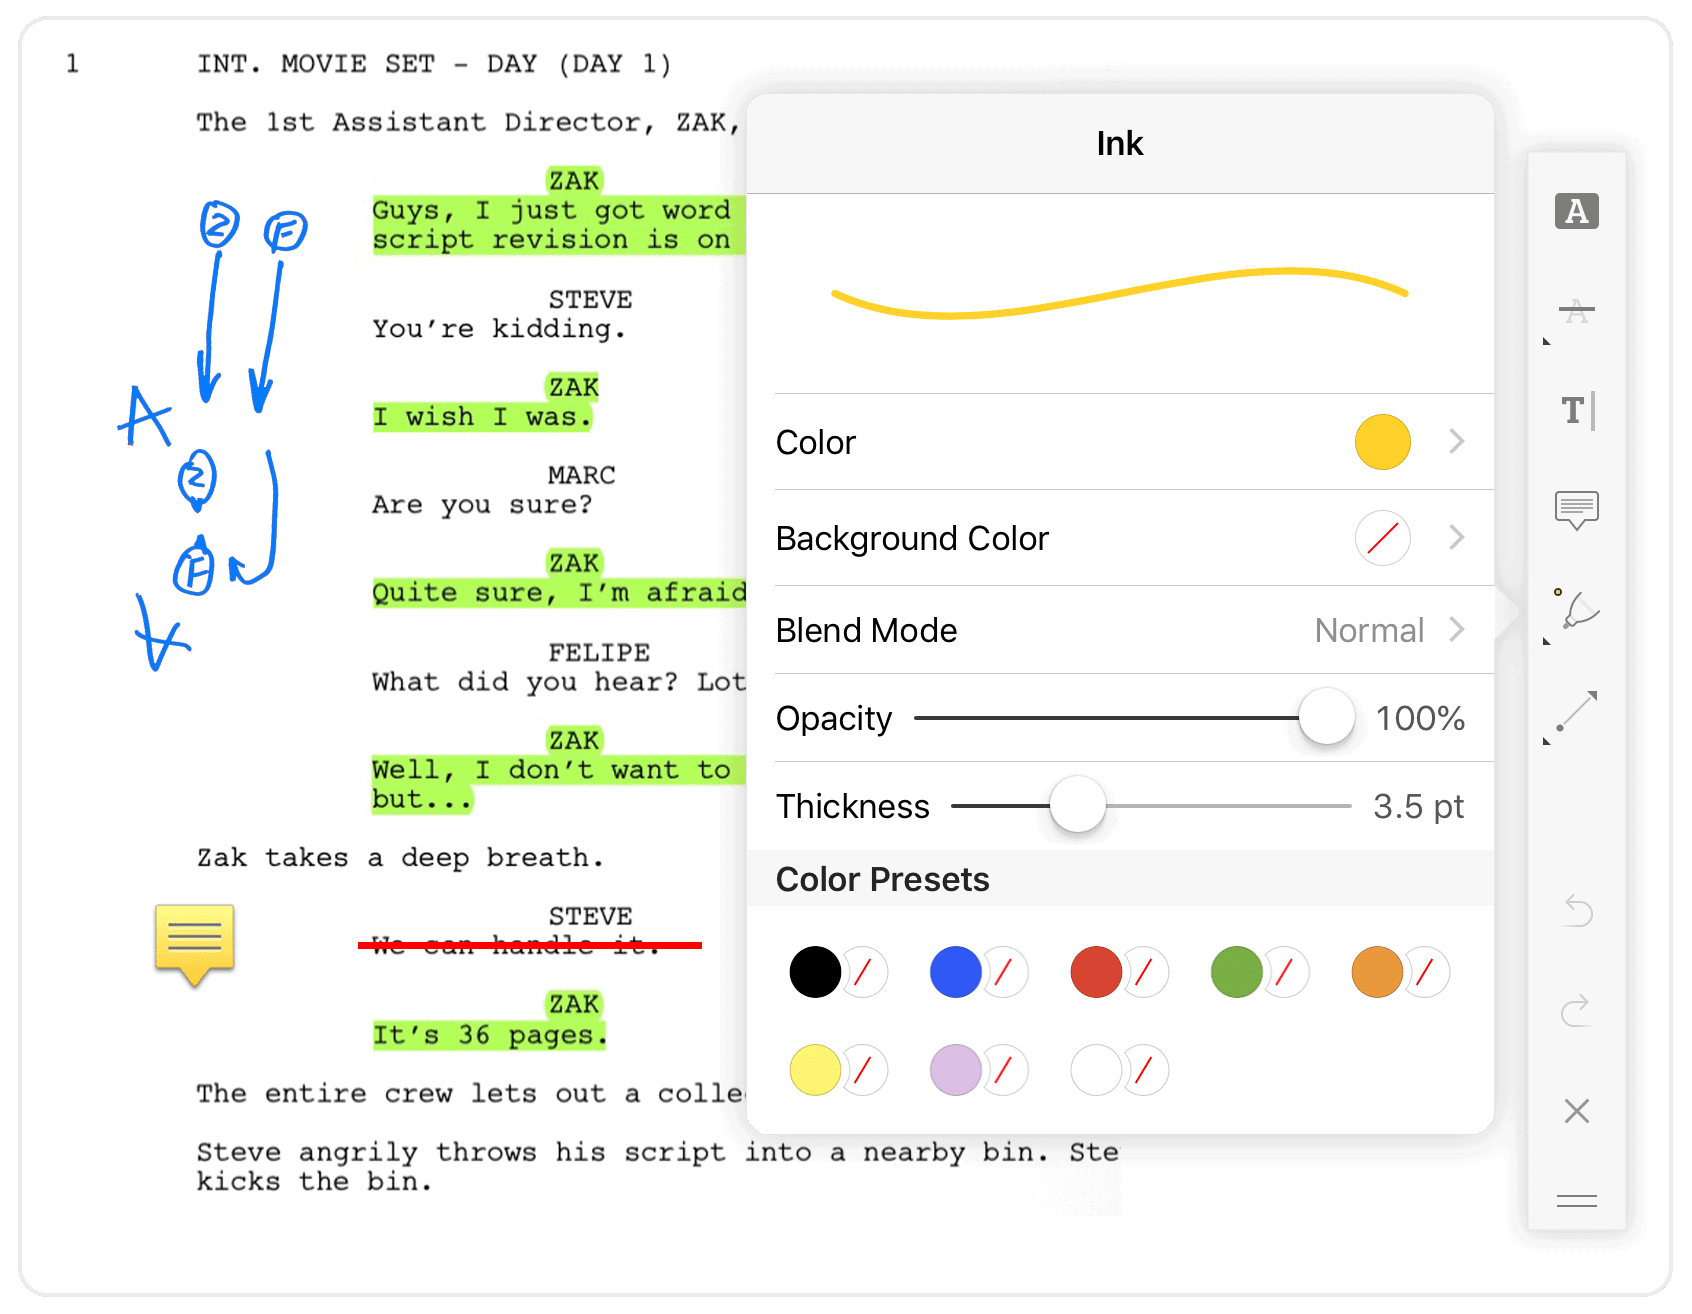Choose the black color preset
The height and width of the screenshot is (1314, 1692).
click(815, 972)
